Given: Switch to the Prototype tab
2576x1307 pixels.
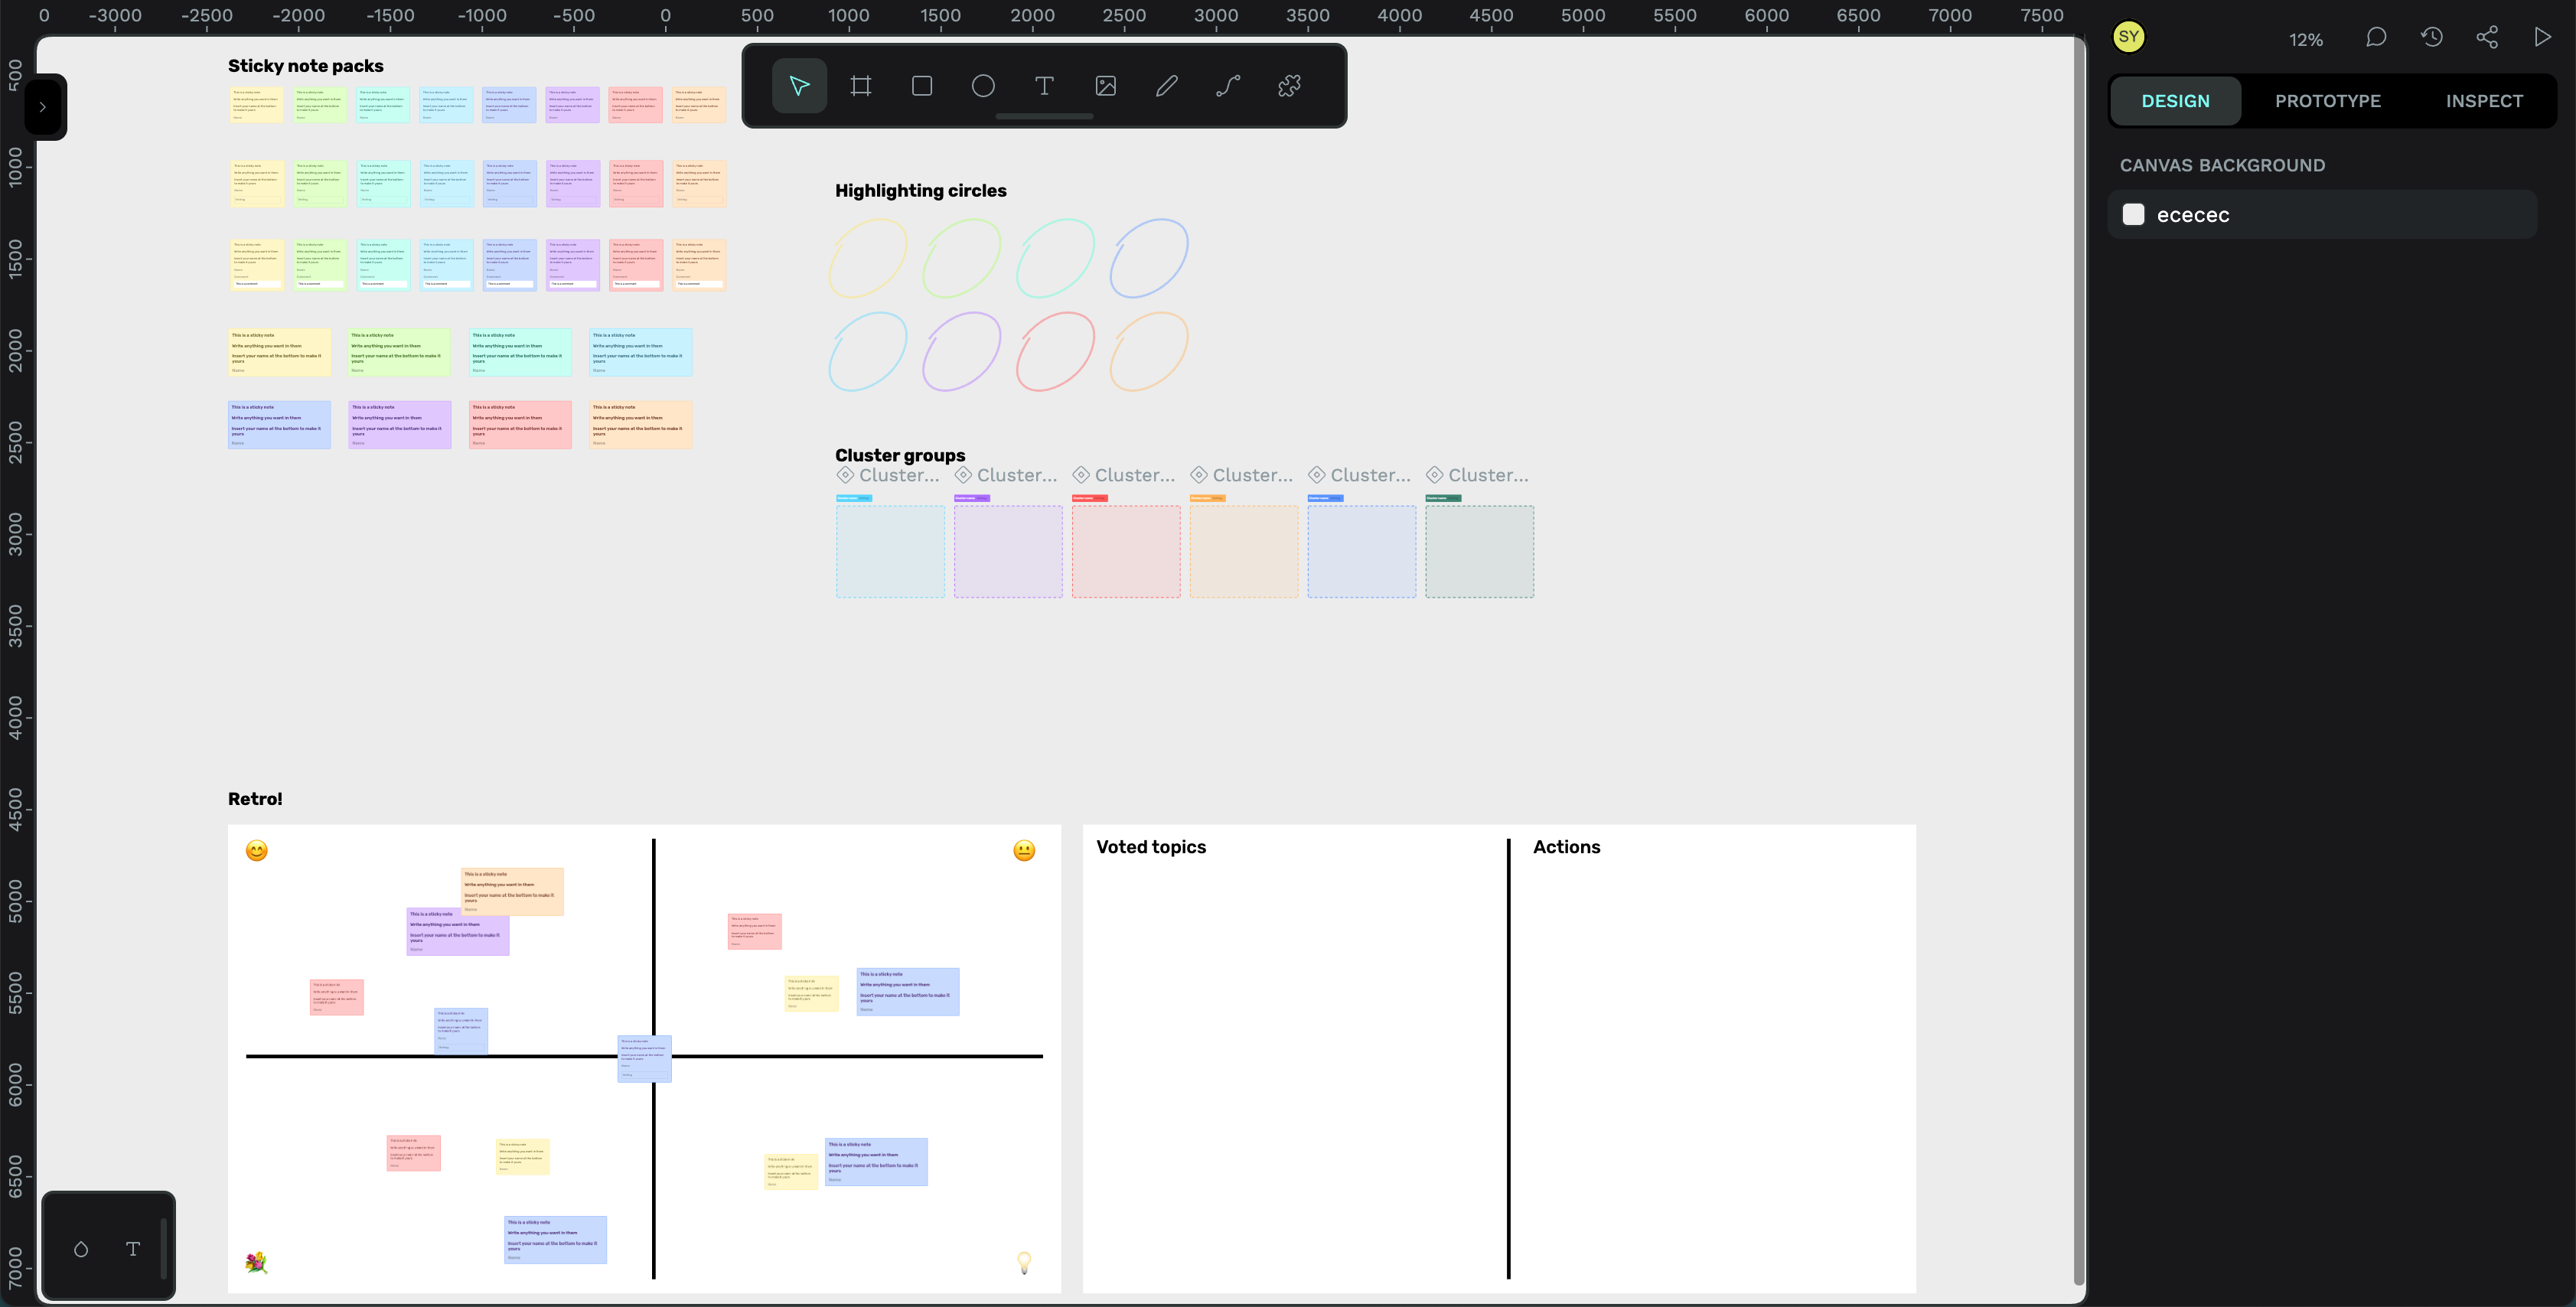Looking at the screenshot, I should pos(2327,101).
